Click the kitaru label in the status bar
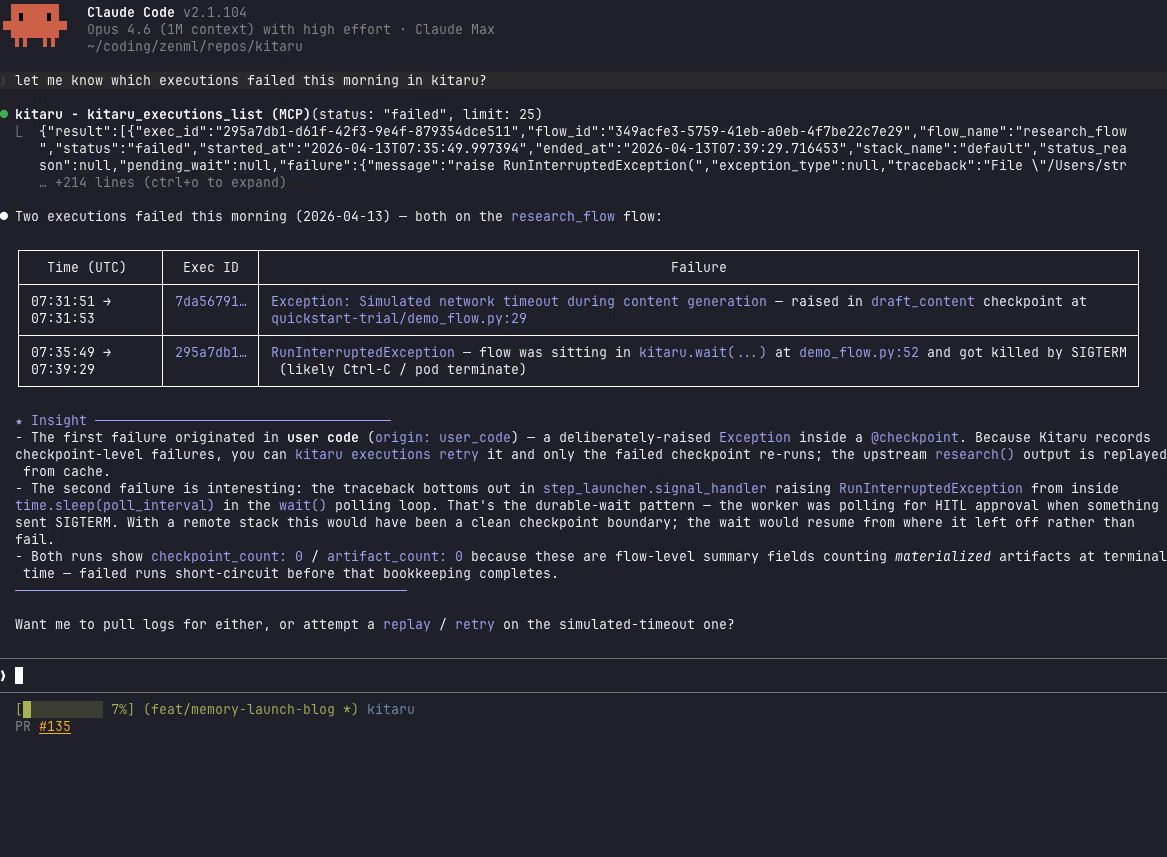The image size is (1167, 857). tap(390, 709)
